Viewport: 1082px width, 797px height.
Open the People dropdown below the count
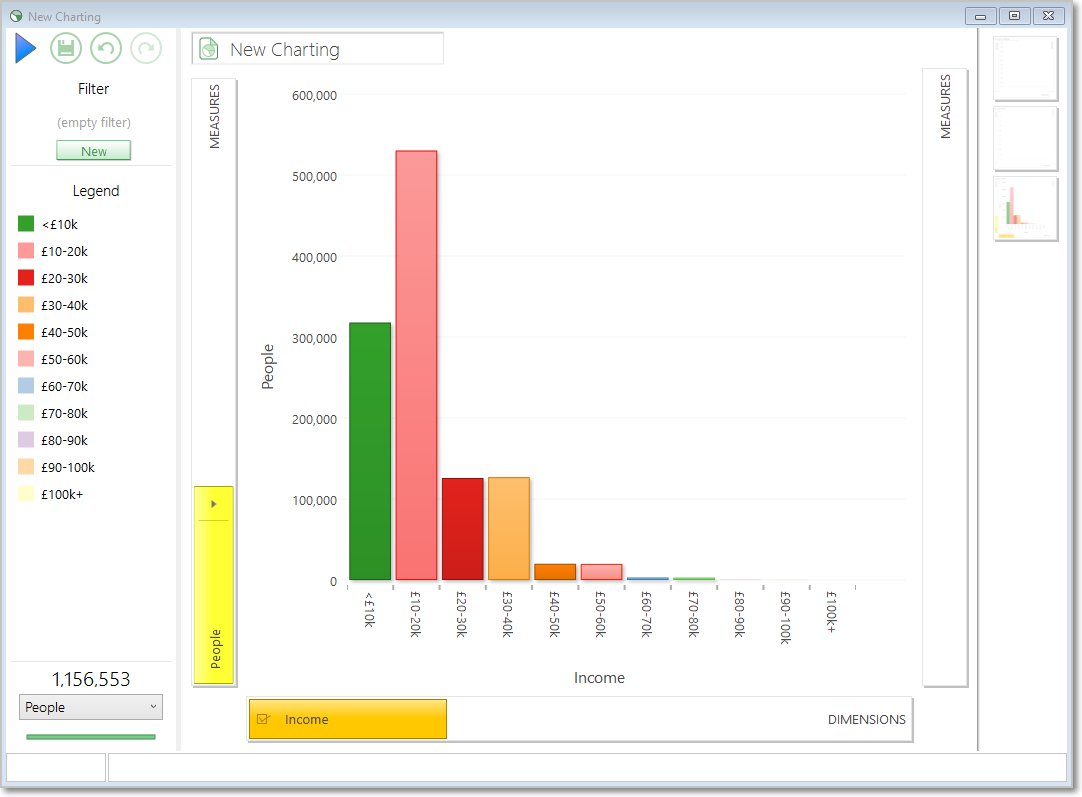click(x=90, y=707)
